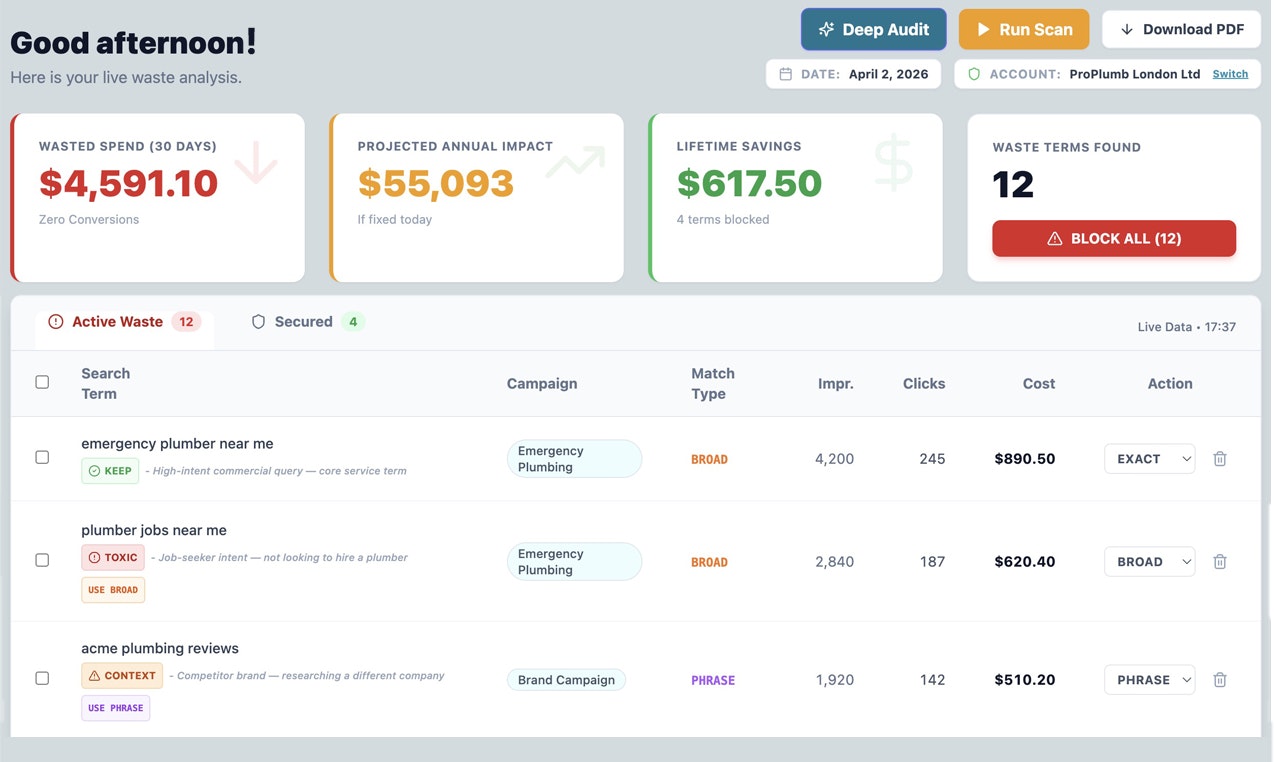
Task: Open the EXACT match type dropdown
Action: coord(1149,459)
